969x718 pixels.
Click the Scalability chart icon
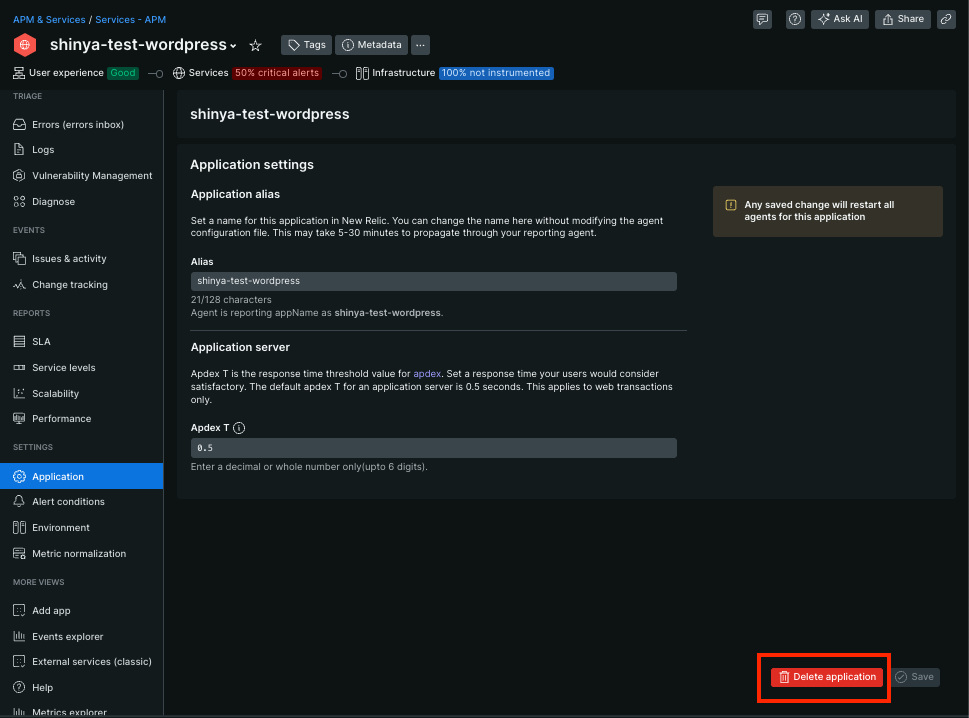pyautogui.click(x=19, y=393)
